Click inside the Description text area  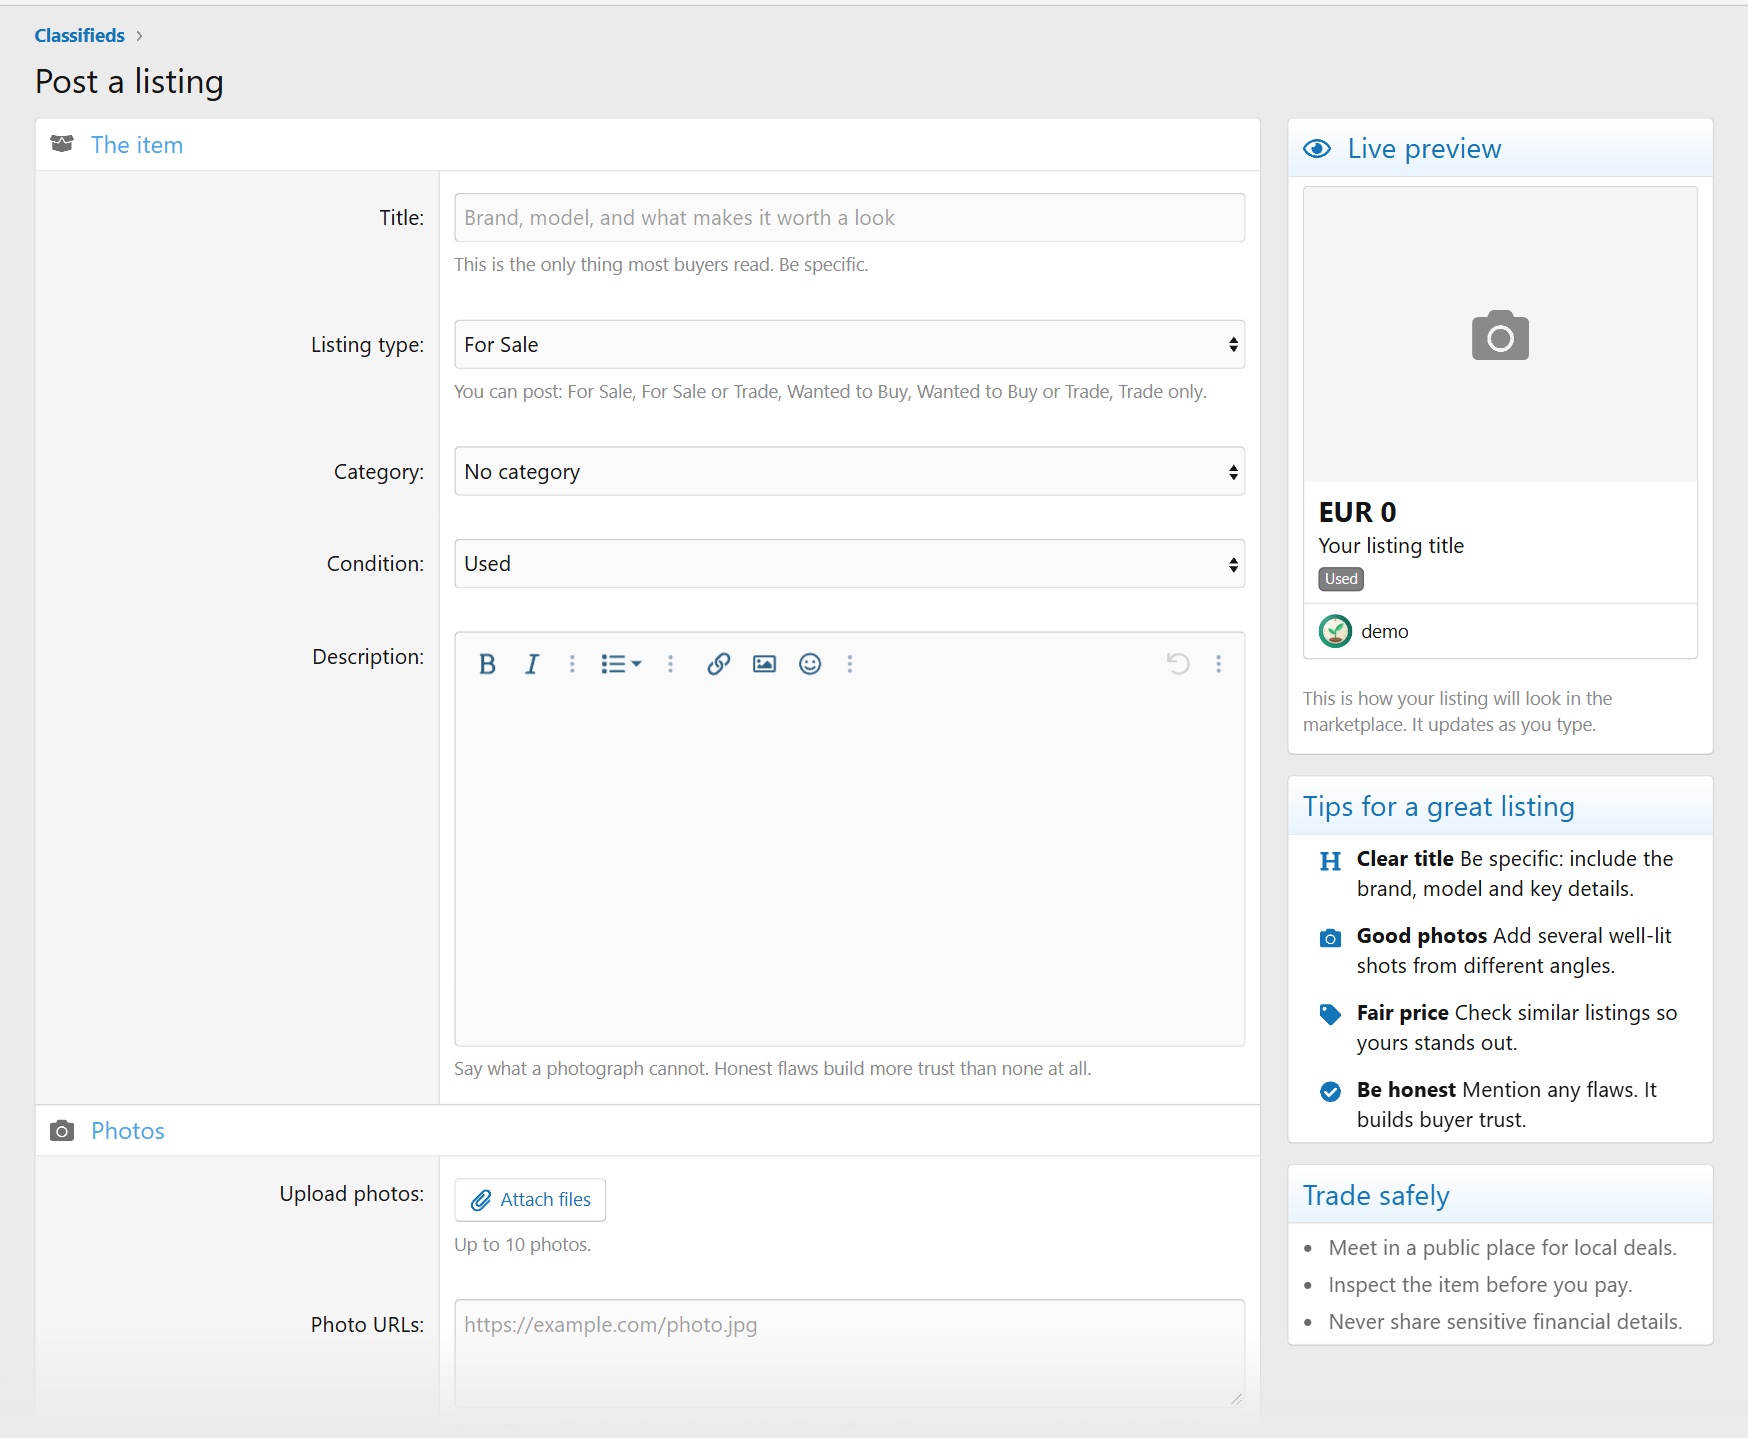click(x=849, y=865)
